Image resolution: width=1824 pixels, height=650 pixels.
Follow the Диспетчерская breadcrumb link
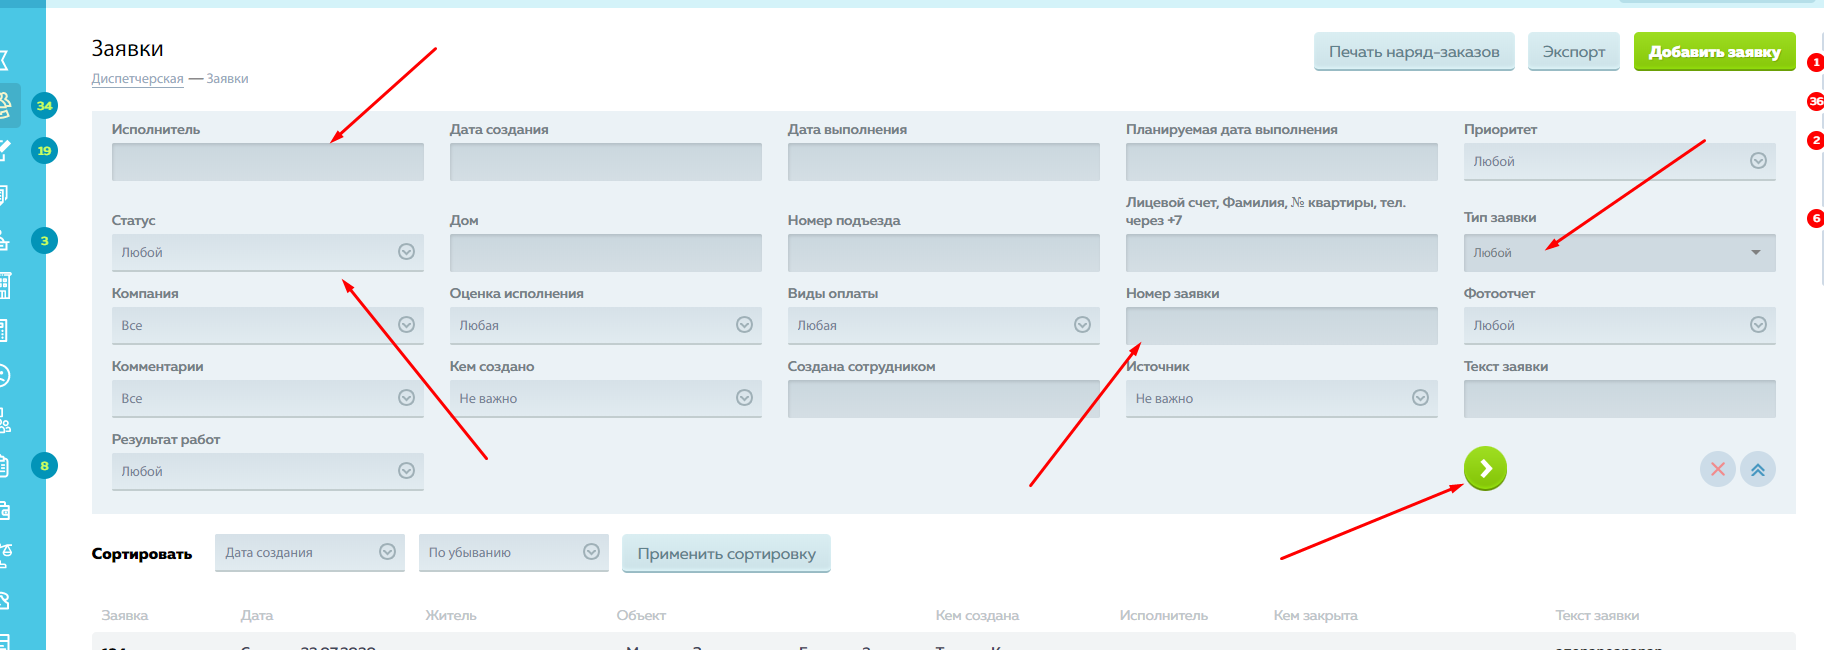tap(137, 79)
